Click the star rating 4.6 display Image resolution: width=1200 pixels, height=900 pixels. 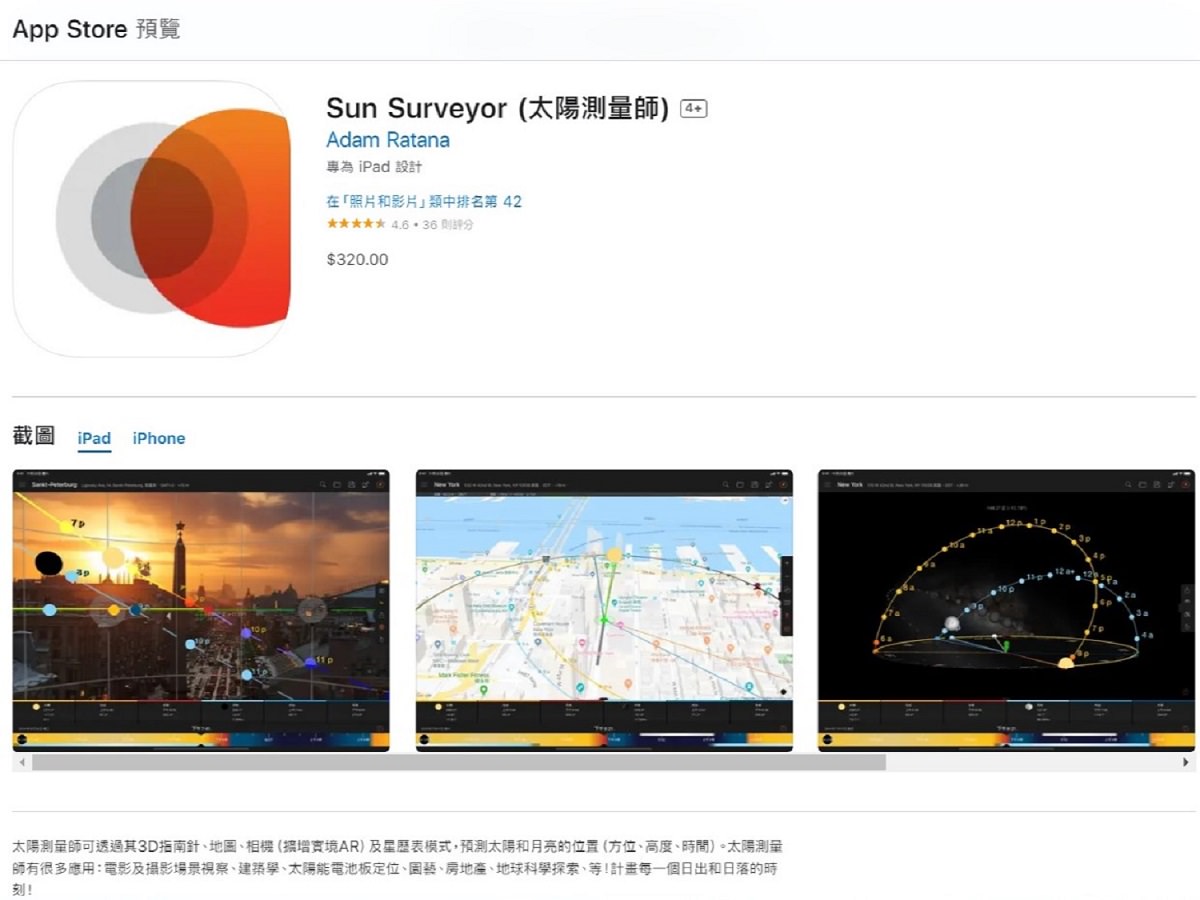click(x=400, y=225)
